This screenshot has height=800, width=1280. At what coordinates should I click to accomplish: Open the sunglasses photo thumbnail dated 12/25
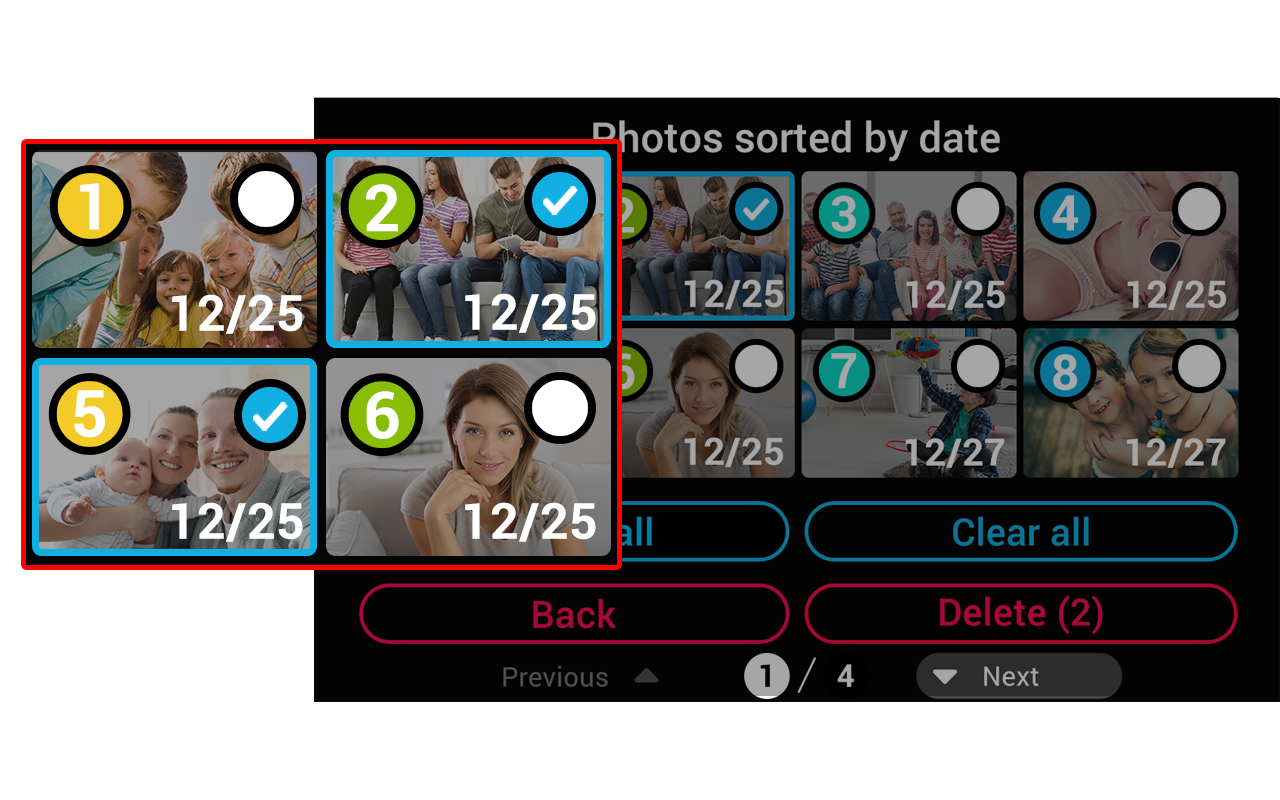click(x=1130, y=246)
